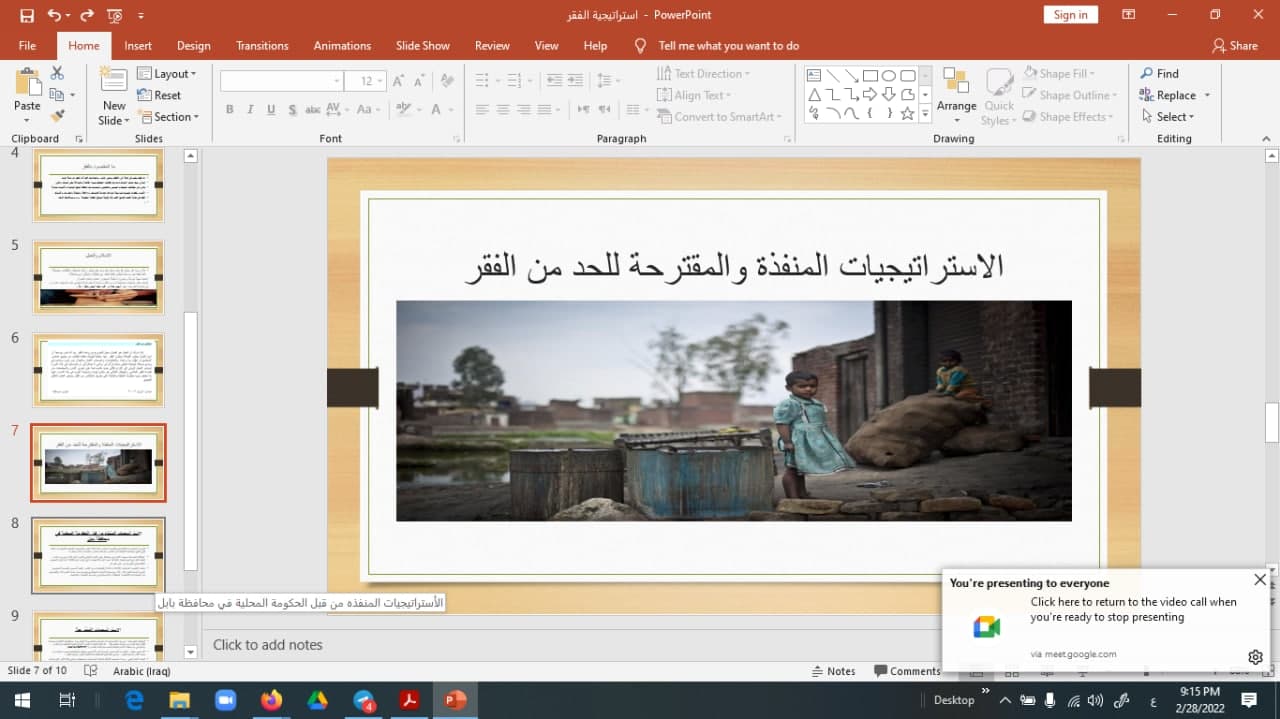Open Shape Outline dropdown

1068,95
